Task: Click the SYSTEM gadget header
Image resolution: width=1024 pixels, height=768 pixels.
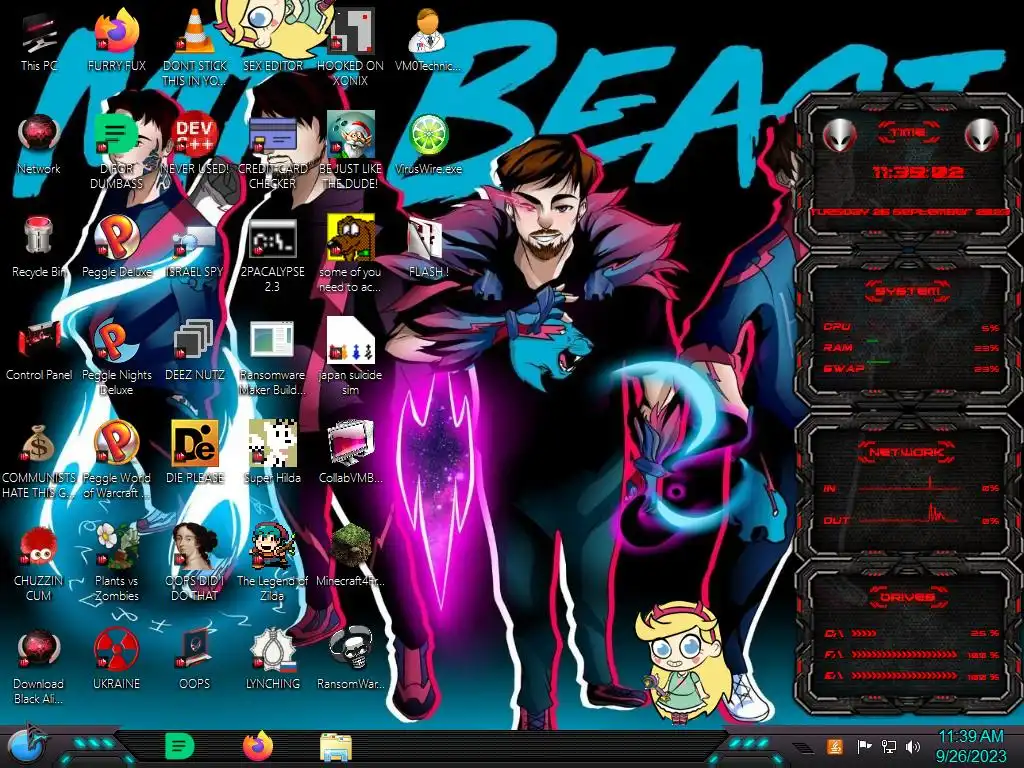Action: click(x=908, y=291)
